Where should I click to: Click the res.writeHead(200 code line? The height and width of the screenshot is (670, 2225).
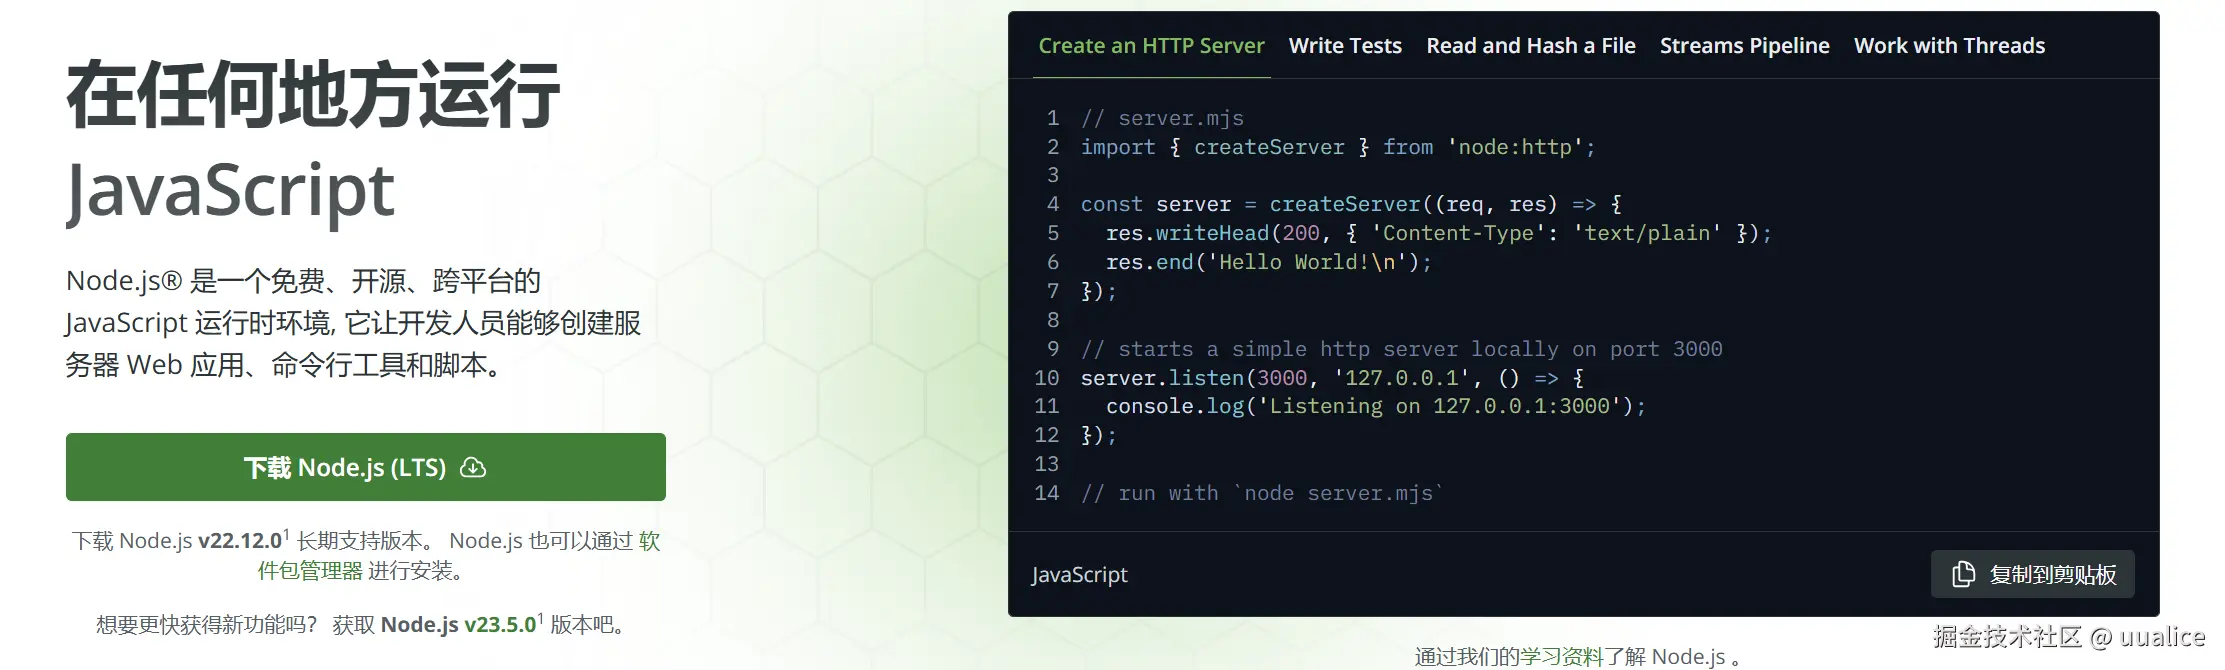coord(1438,233)
